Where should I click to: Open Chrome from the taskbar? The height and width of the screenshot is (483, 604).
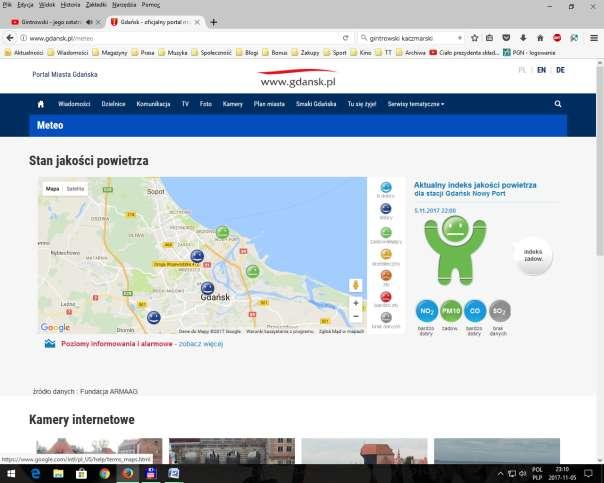(104, 474)
